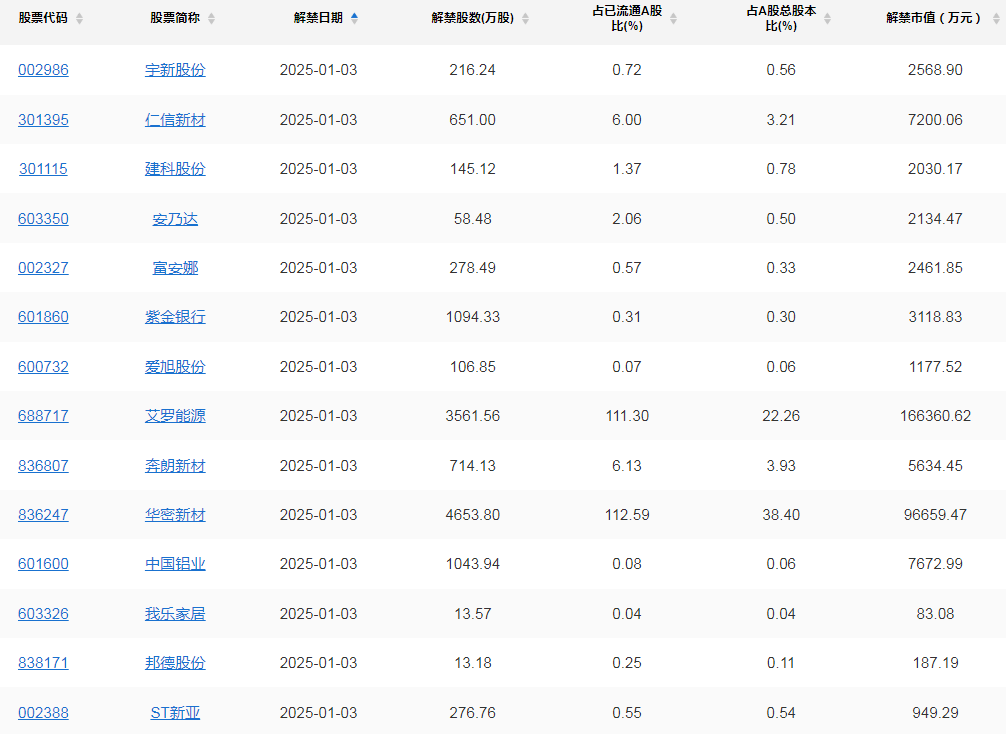
Task: Select the 38.40 total share percentage cell
Action: tap(781, 515)
